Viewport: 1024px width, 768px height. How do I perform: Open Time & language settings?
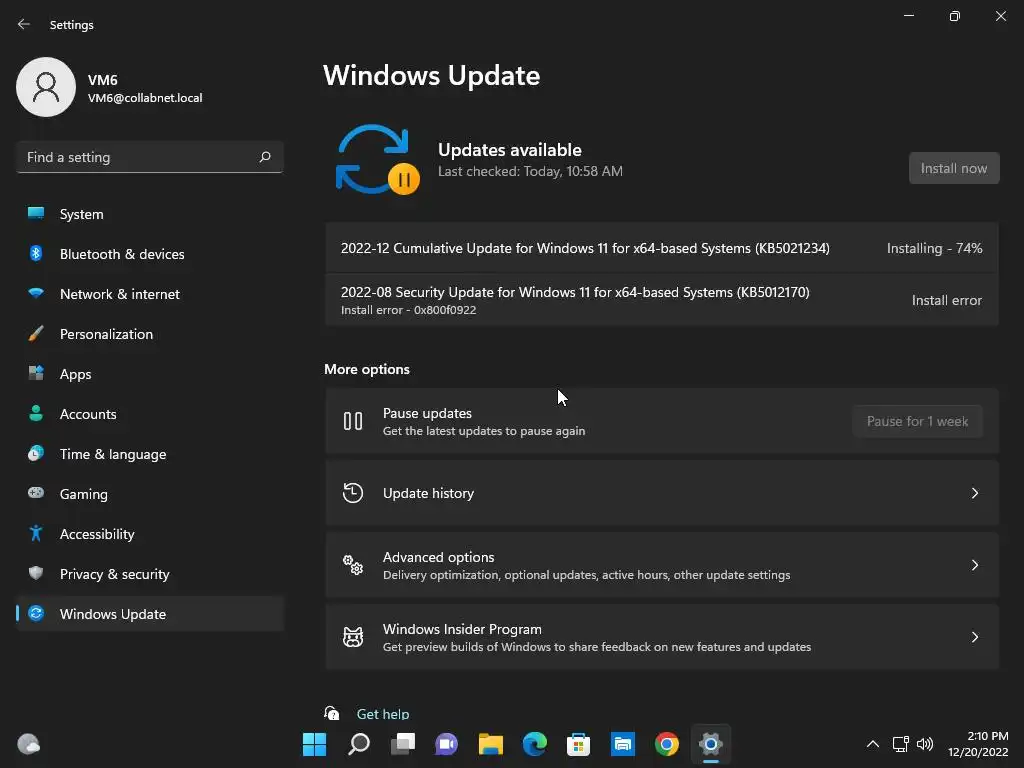click(150, 454)
